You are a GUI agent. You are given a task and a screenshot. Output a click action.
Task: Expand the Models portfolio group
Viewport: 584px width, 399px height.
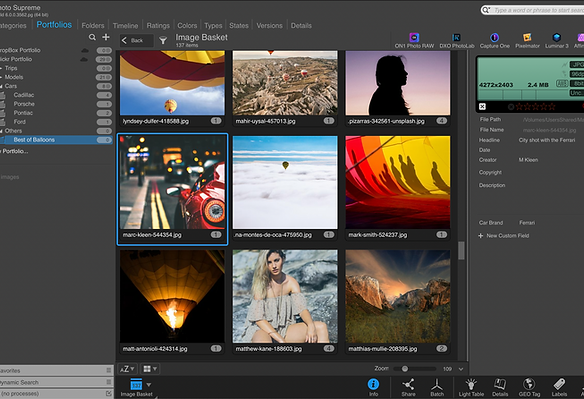coord(1,77)
